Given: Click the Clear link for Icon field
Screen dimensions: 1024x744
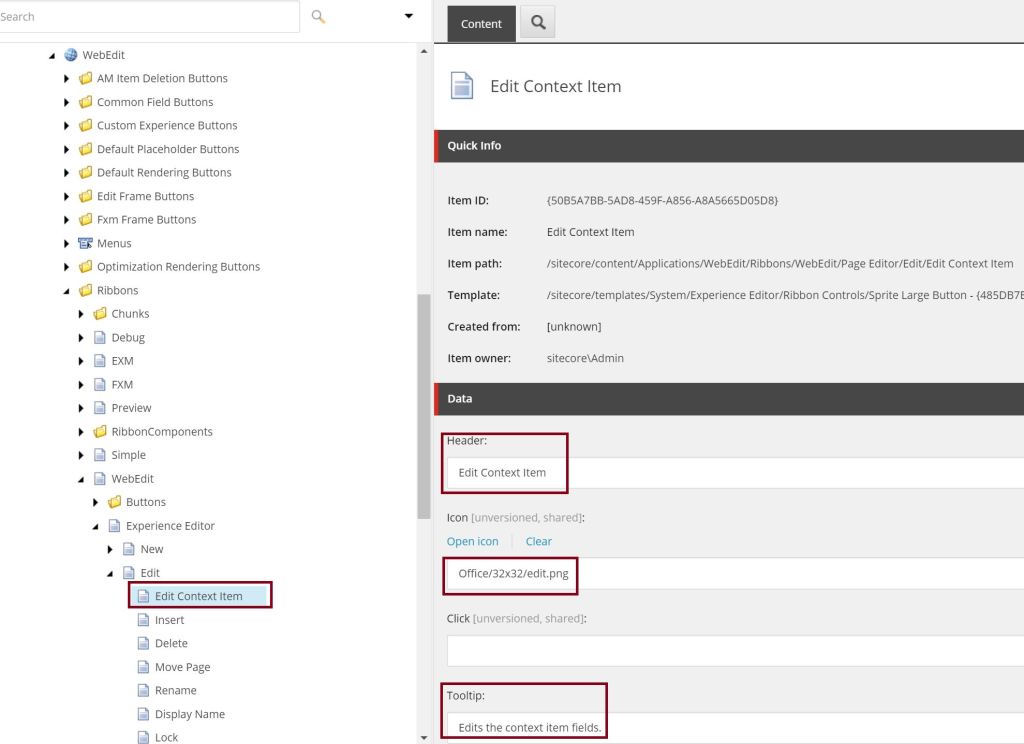Looking at the screenshot, I should [x=538, y=541].
